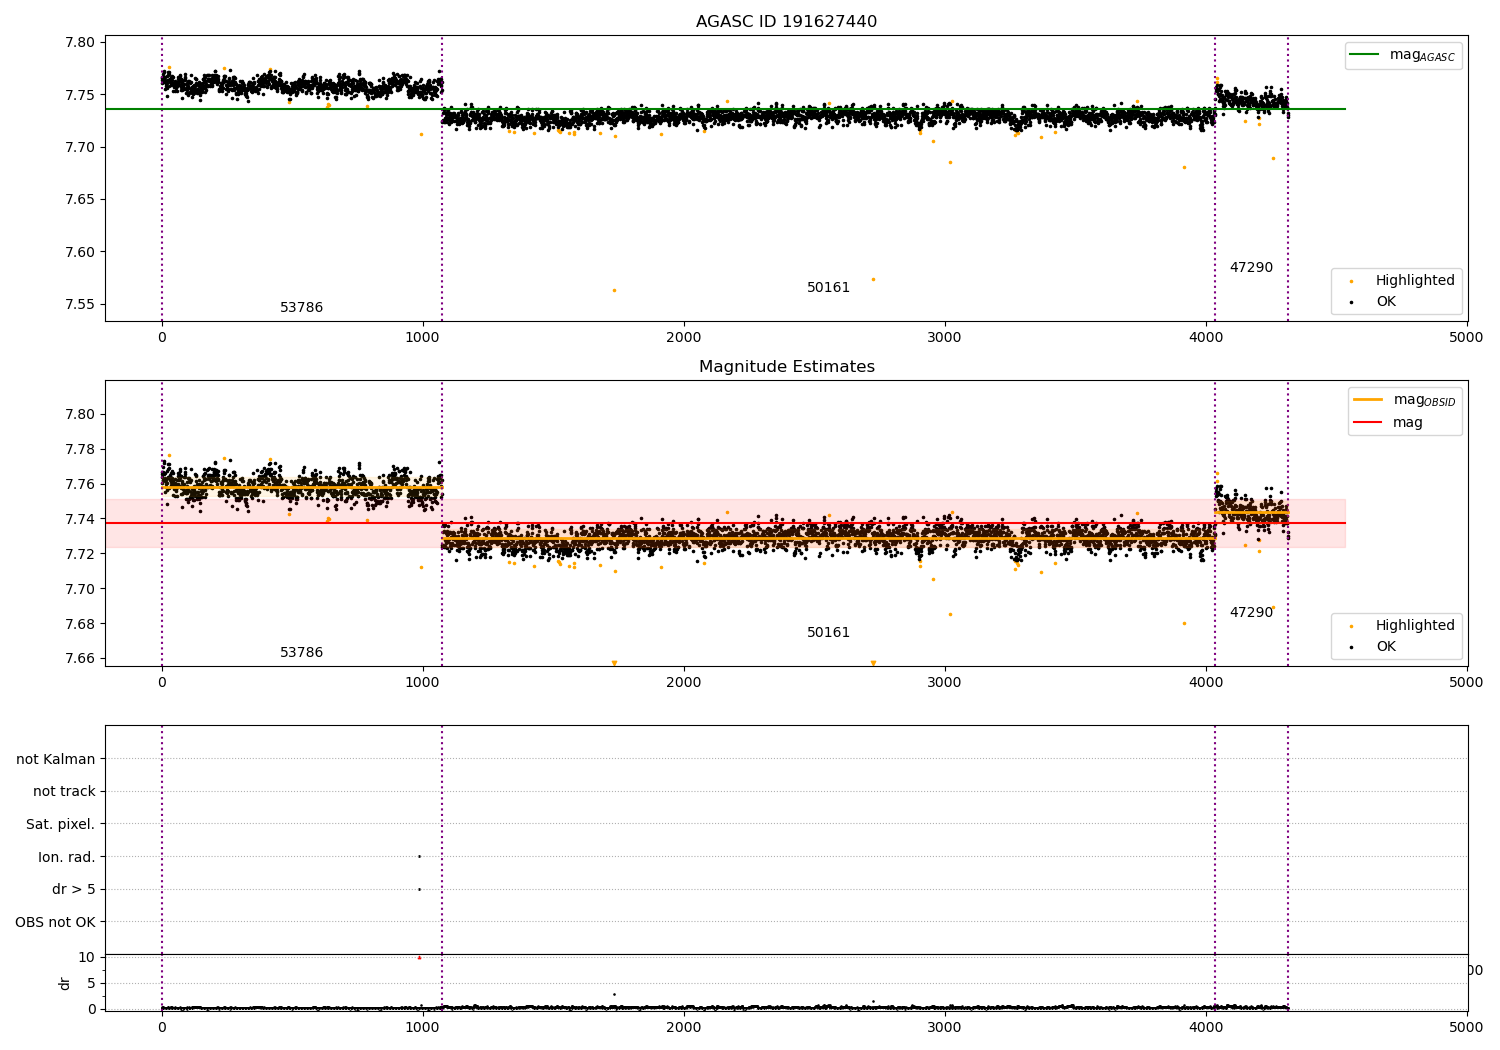Click the green mag AGASC legend entry
This screenshot has width=1500, height=1050.
click(x=1403, y=55)
